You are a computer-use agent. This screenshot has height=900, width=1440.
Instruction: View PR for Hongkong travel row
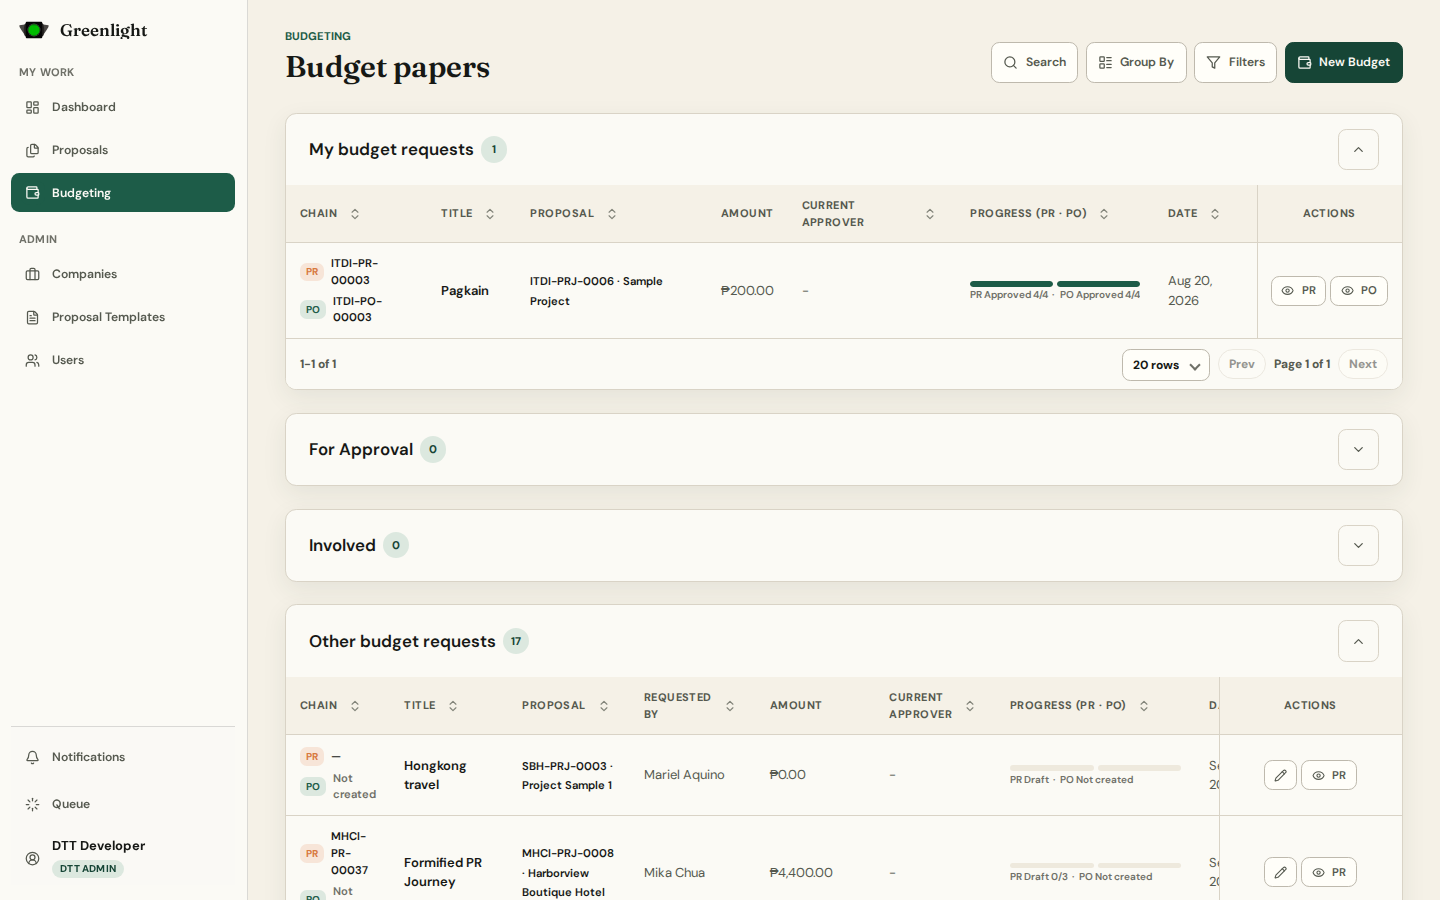(1329, 775)
